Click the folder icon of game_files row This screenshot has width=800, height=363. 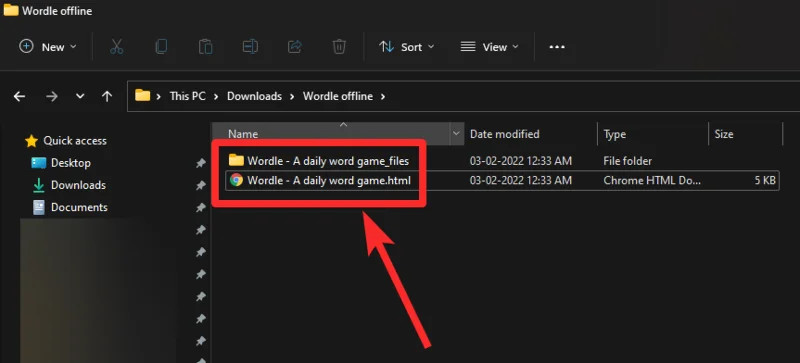236,160
